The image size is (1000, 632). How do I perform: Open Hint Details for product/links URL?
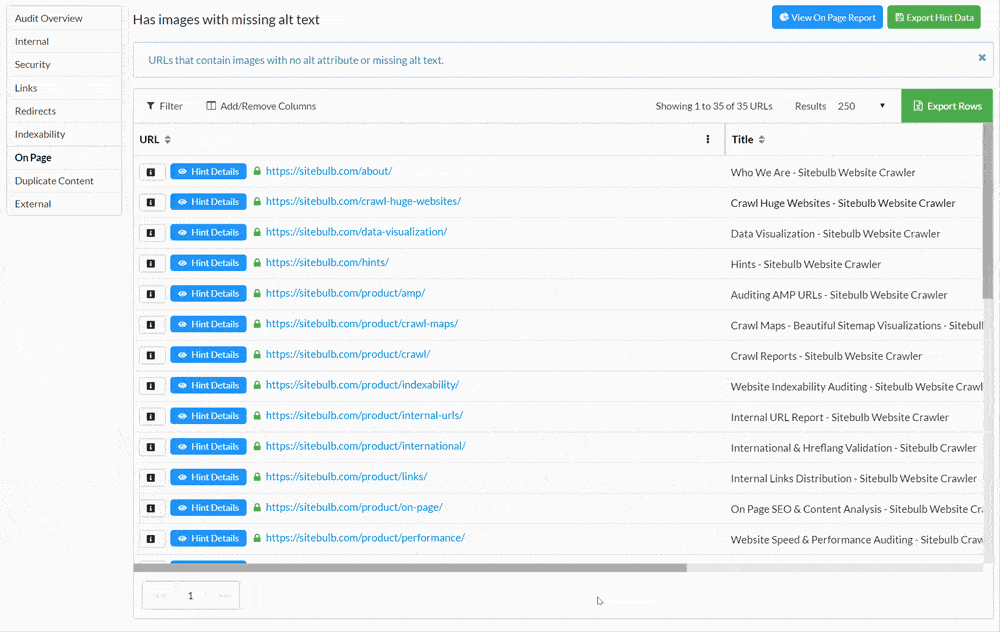209,478
